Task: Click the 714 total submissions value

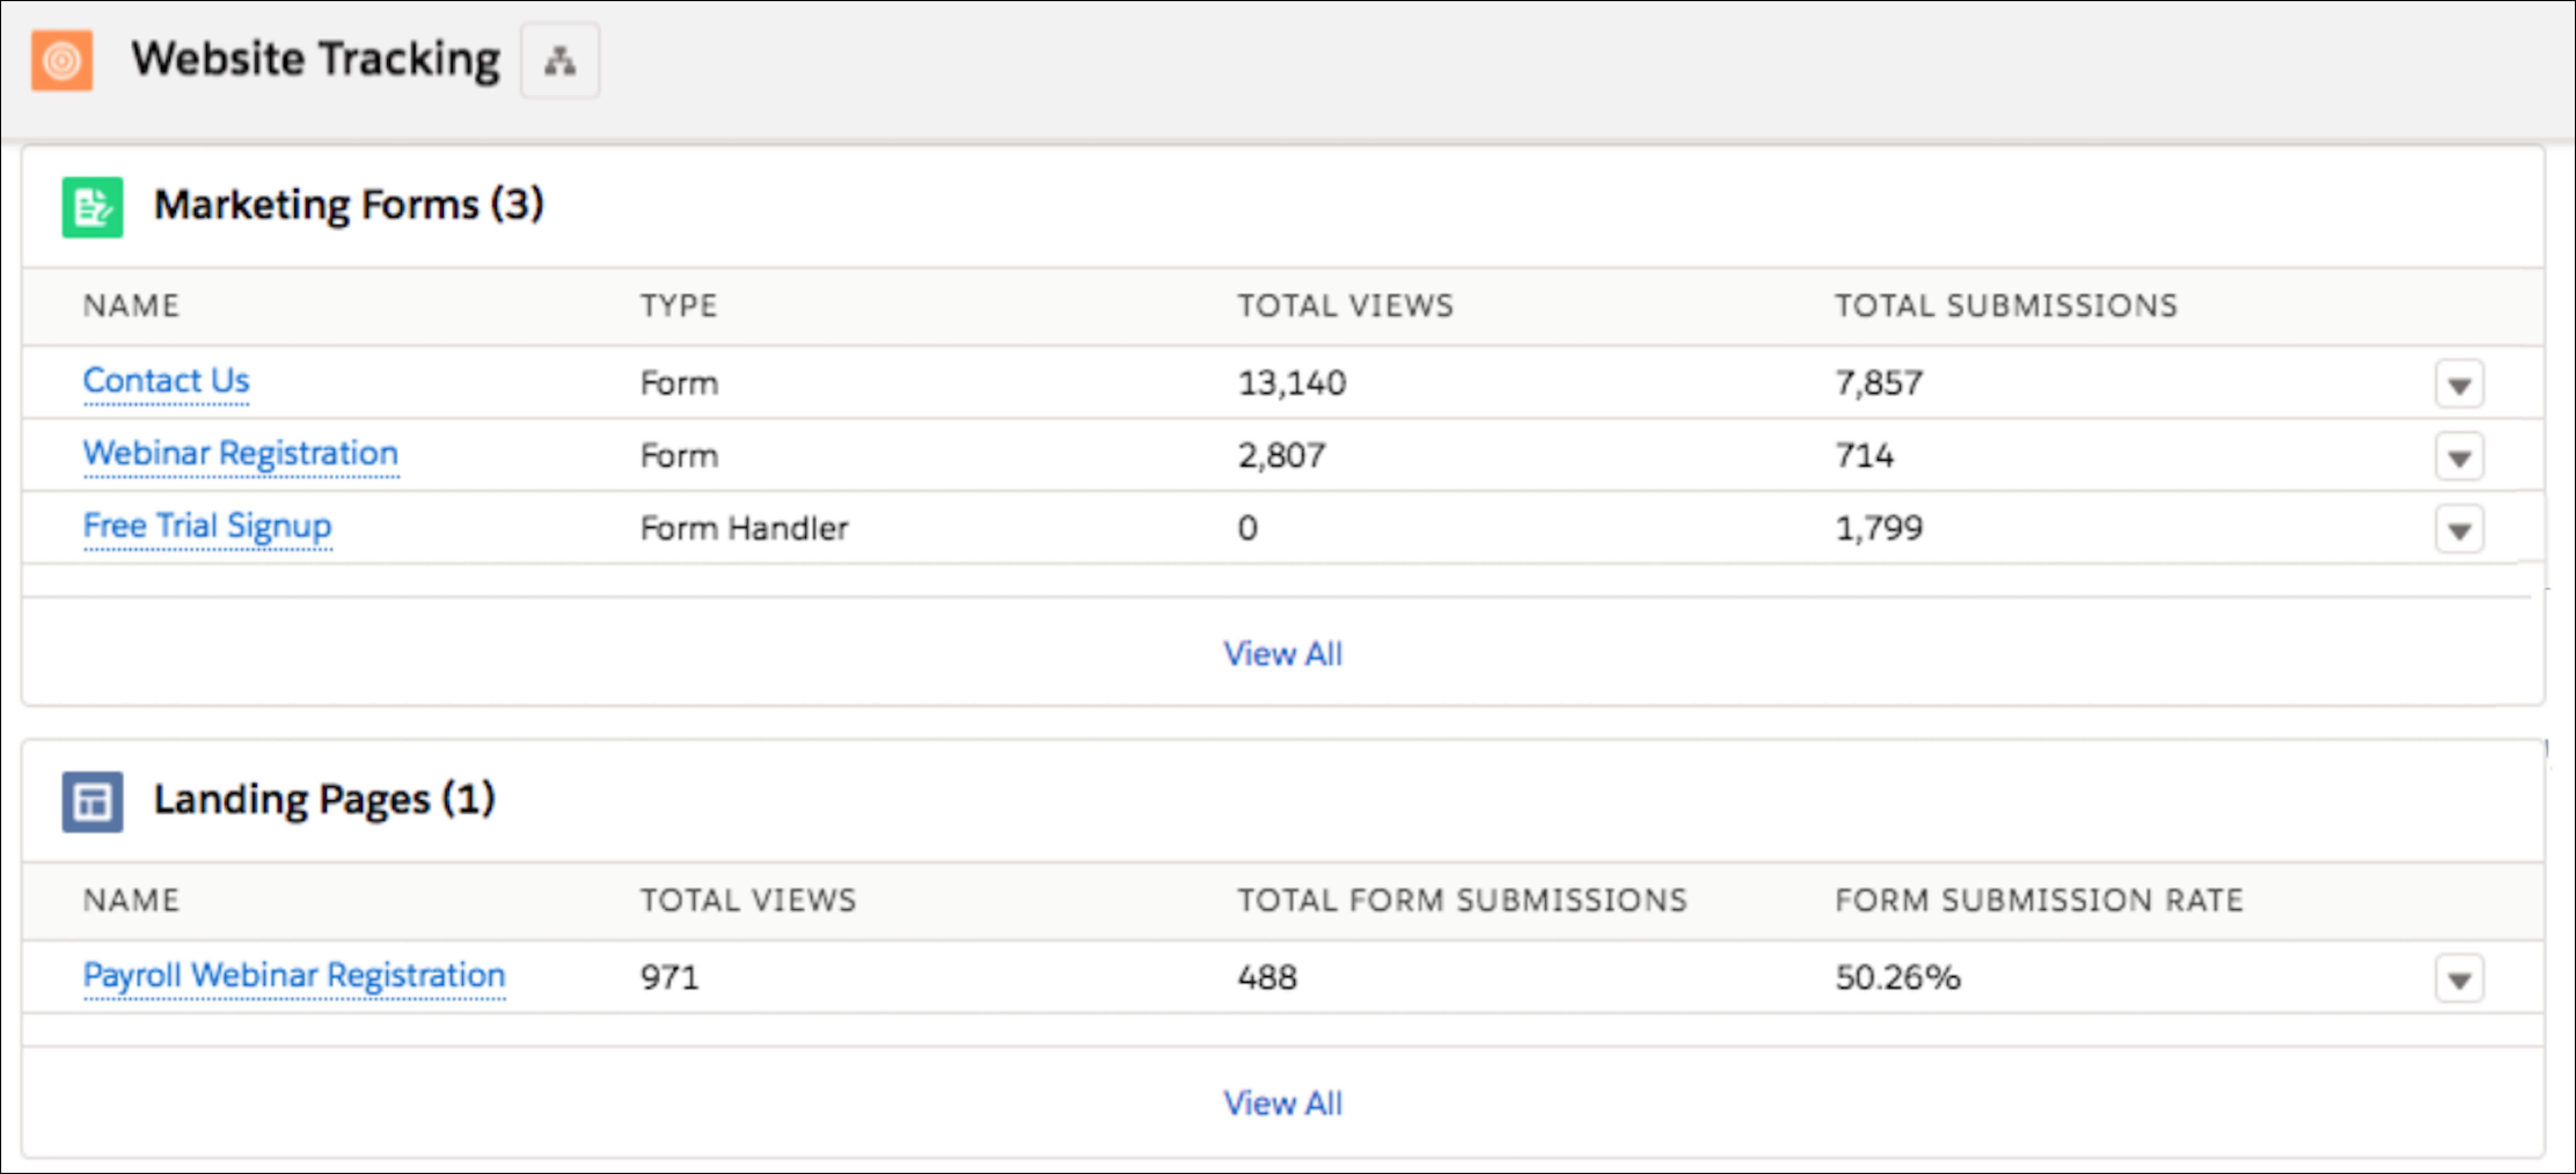Action: [1864, 457]
